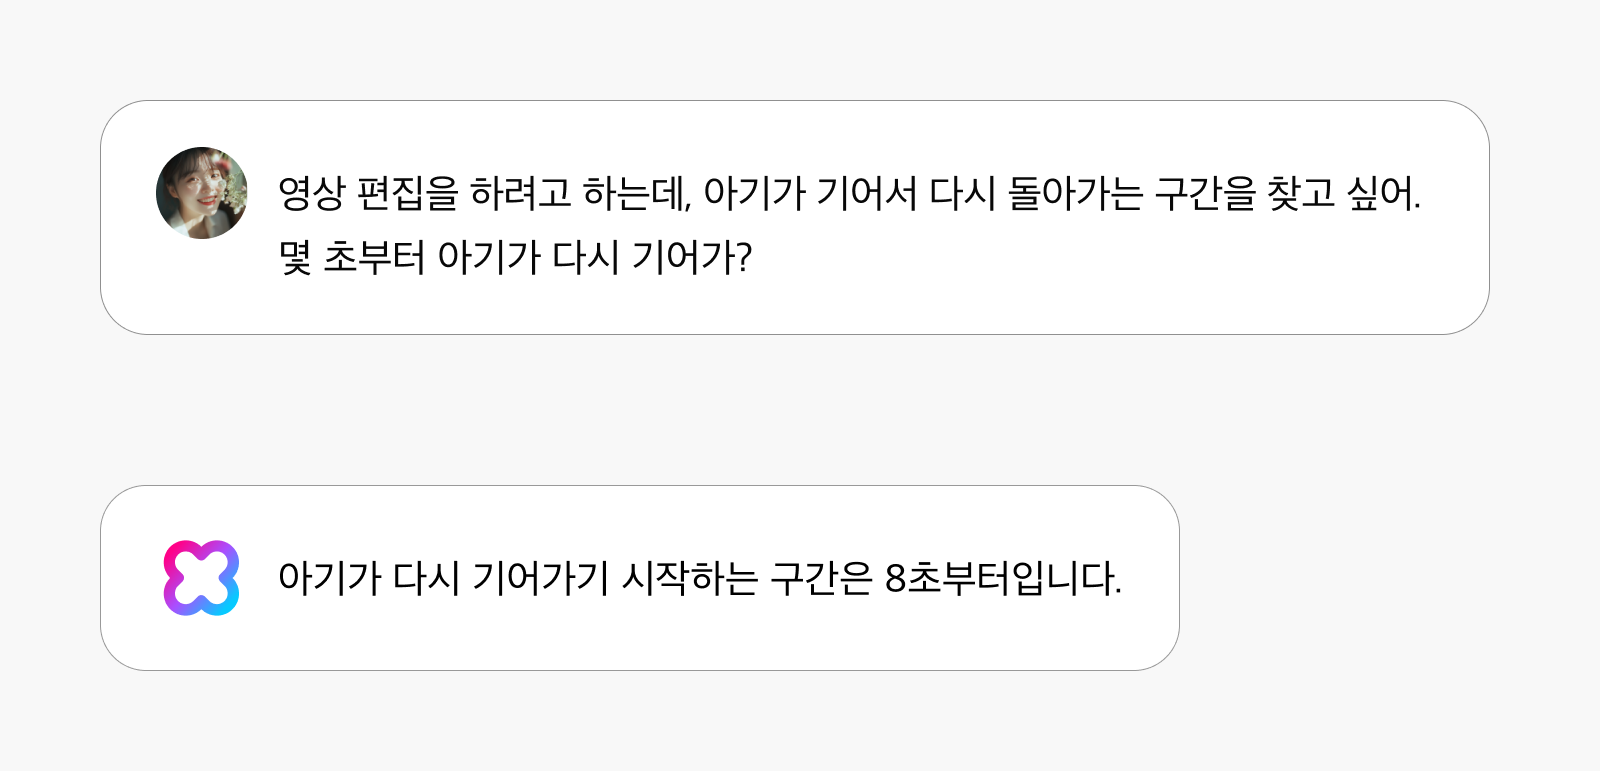Click 싶어. ending the user's first line
This screenshot has width=1600, height=771.
(x=1383, y=193)
